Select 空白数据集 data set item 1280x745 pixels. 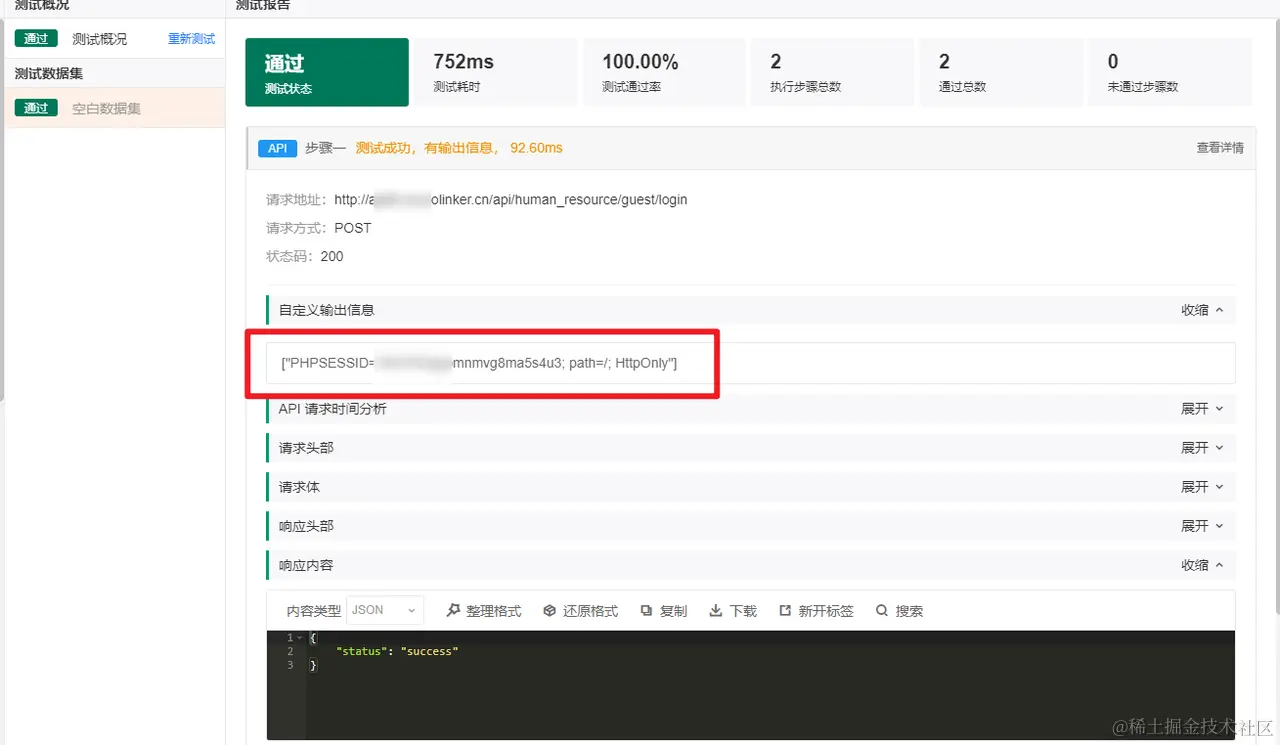106,108
